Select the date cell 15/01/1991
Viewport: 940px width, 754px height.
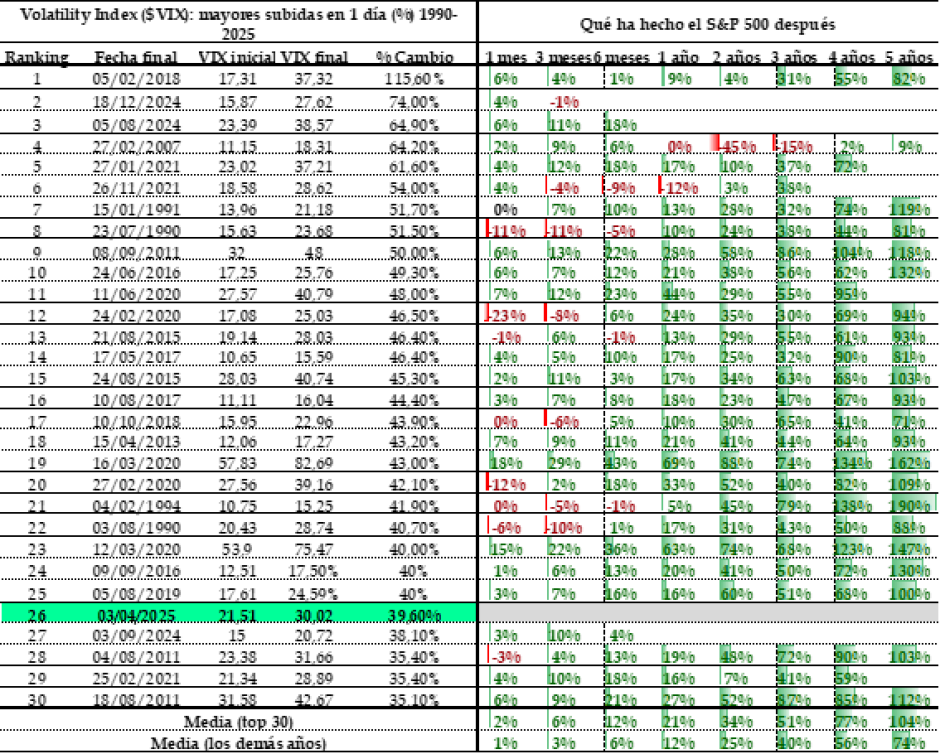tap(136, 210)
